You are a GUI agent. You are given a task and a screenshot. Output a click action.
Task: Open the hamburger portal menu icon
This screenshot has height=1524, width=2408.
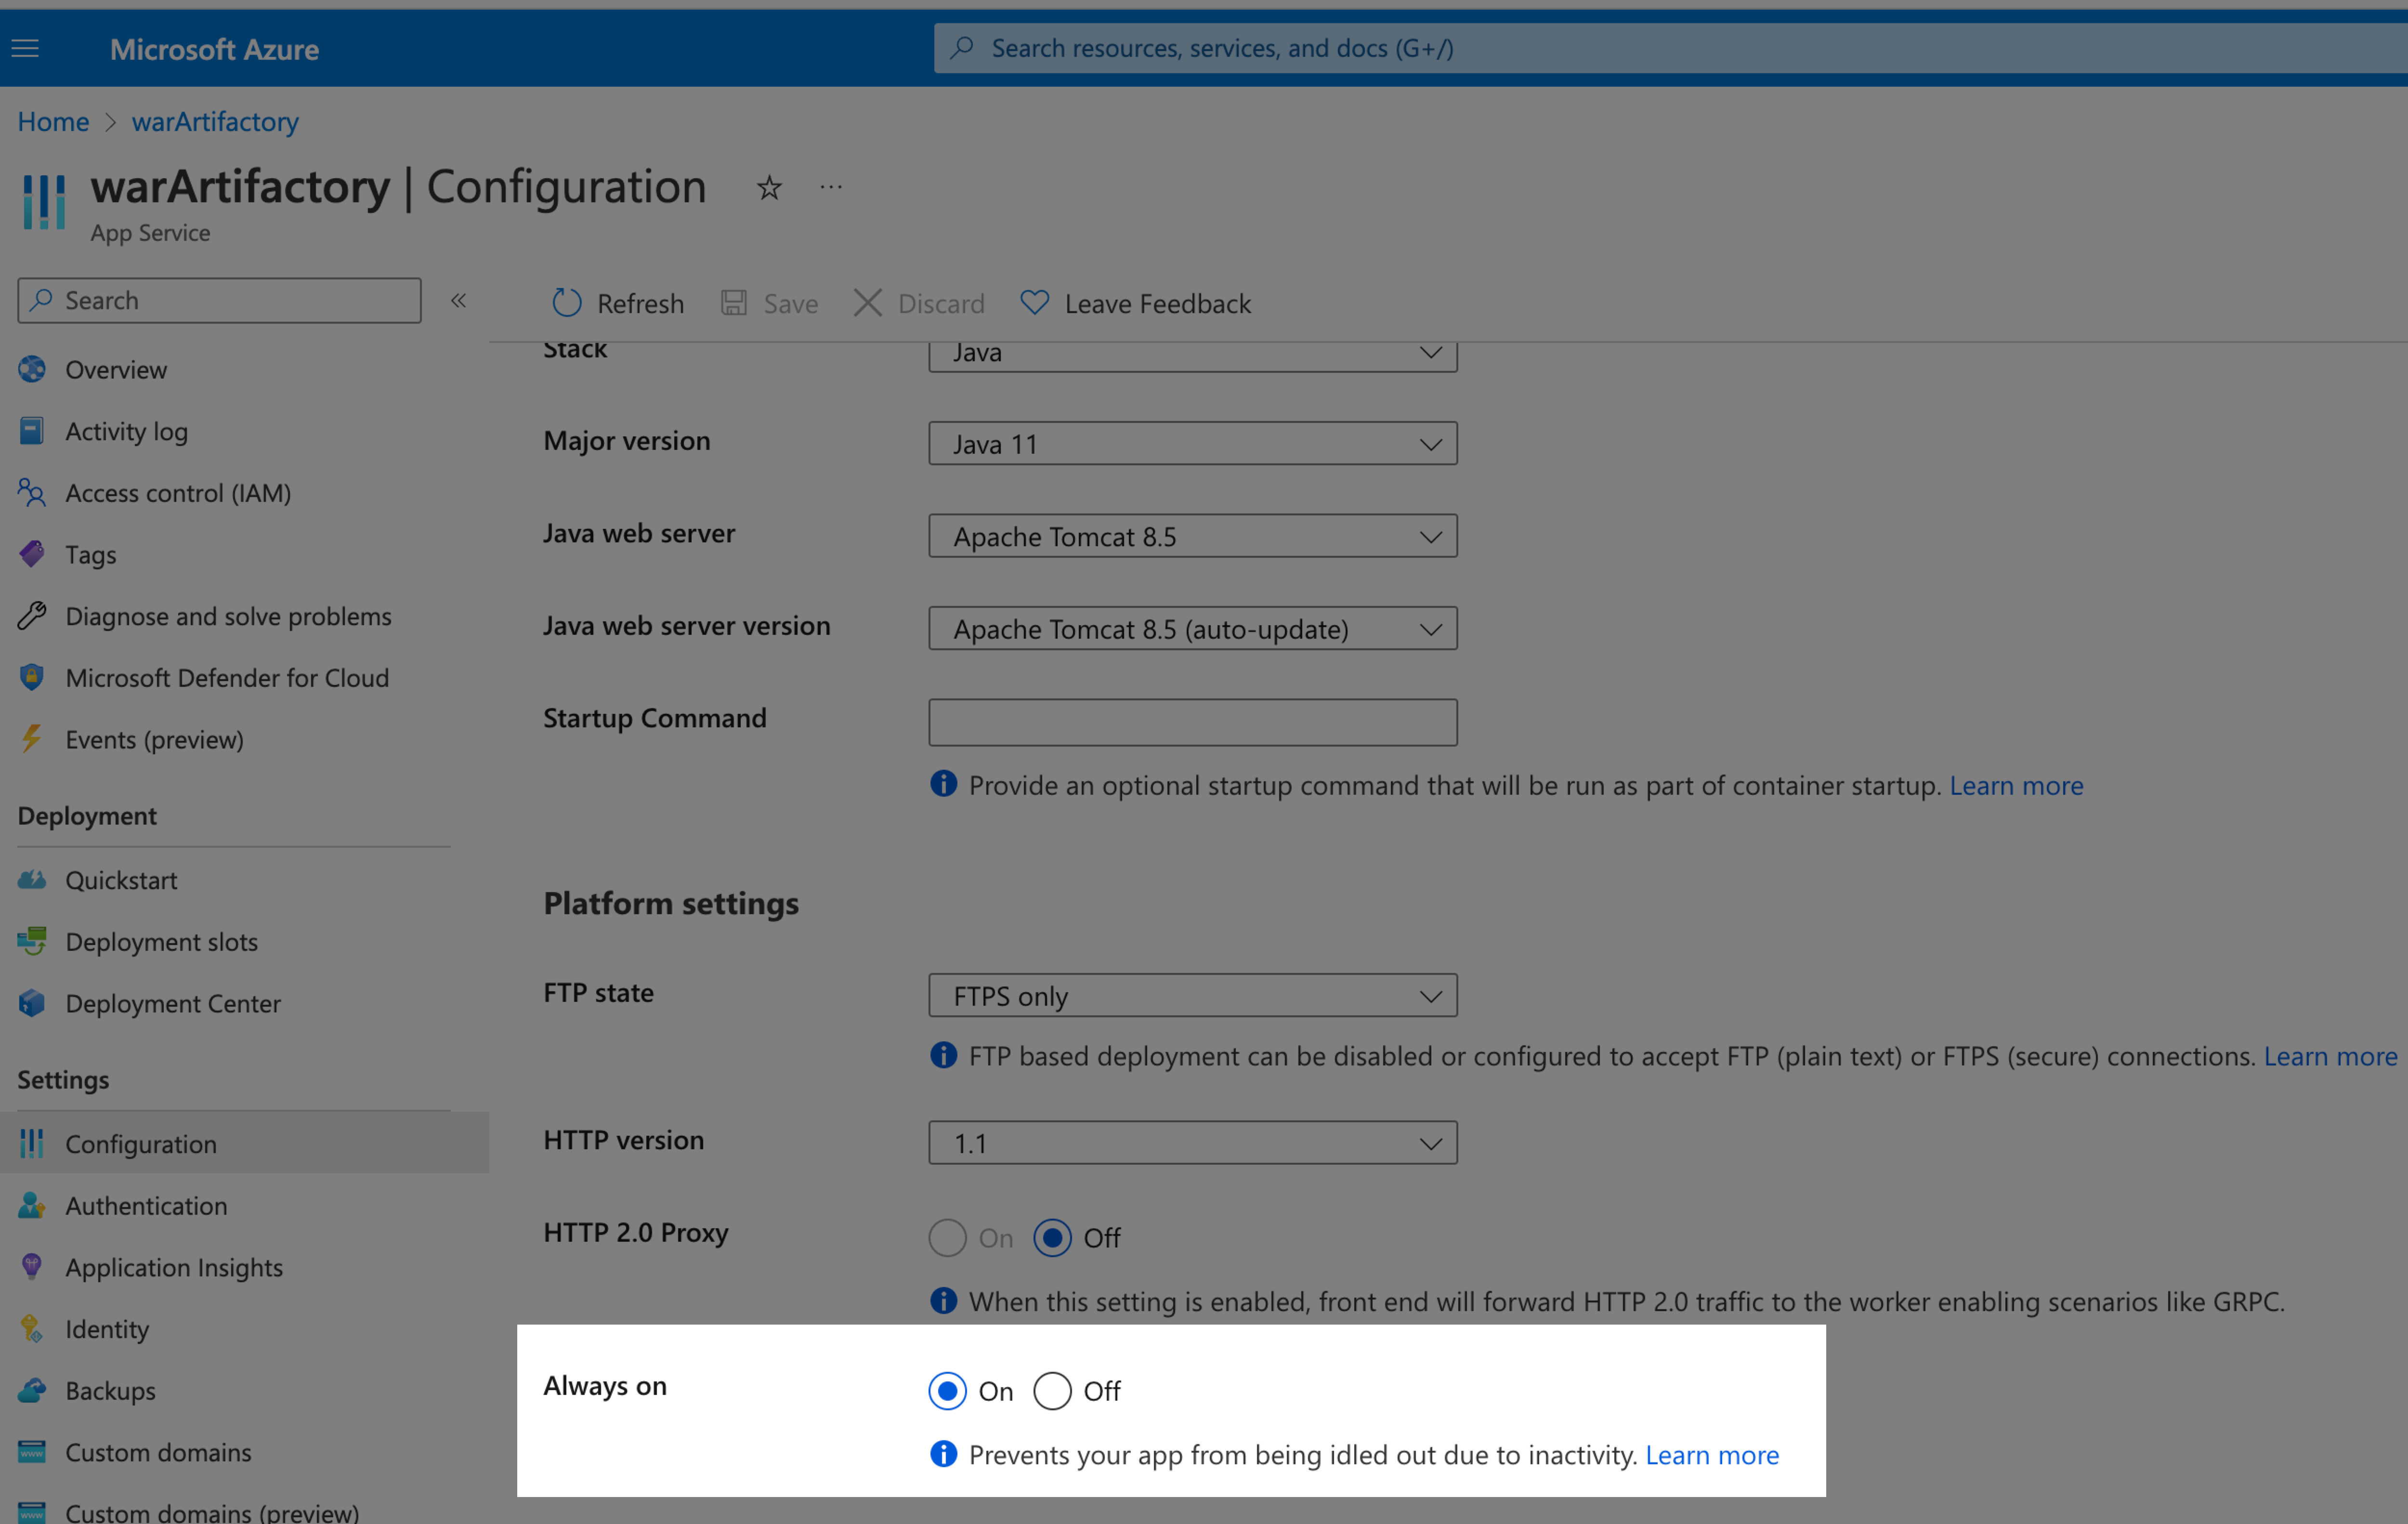(25, 48)
